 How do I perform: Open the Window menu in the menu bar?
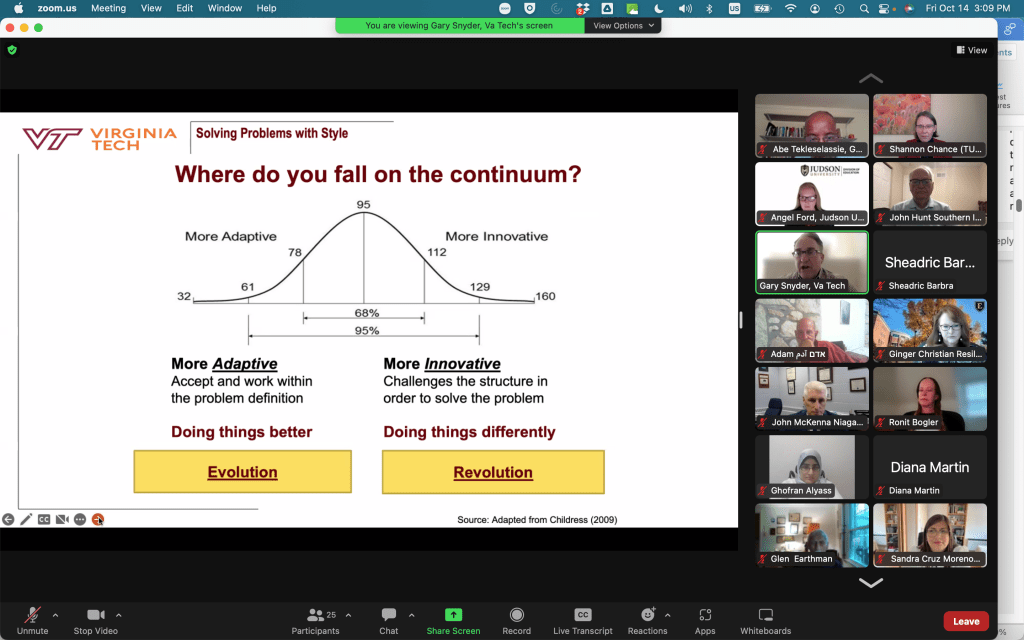pyautogui.click(x=224, y=8)
